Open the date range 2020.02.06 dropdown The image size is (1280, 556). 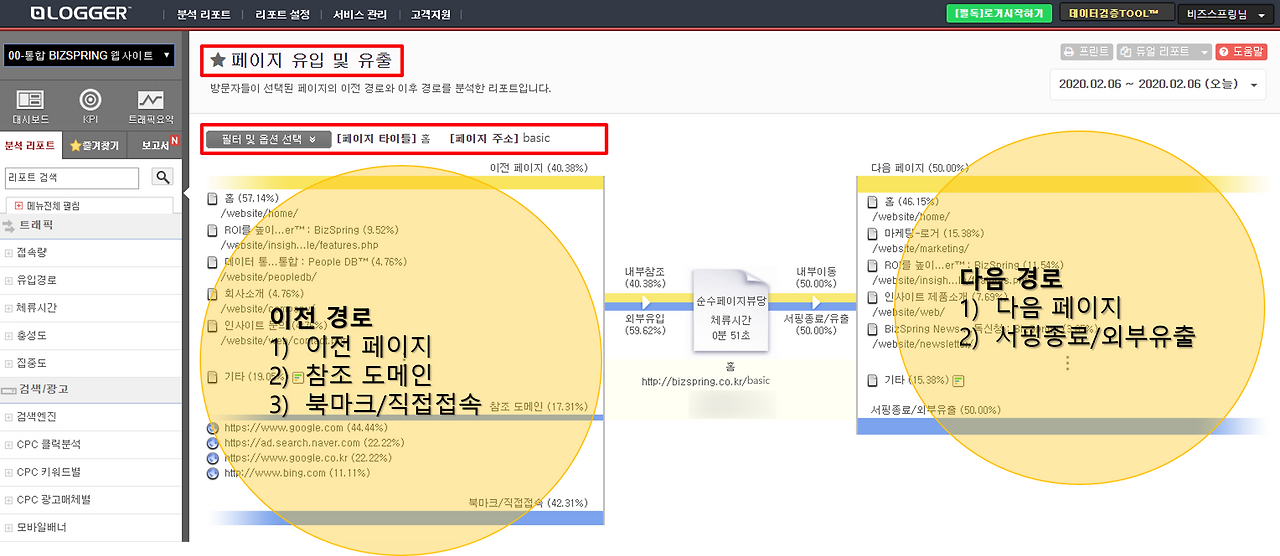(x=1159, y=85)
